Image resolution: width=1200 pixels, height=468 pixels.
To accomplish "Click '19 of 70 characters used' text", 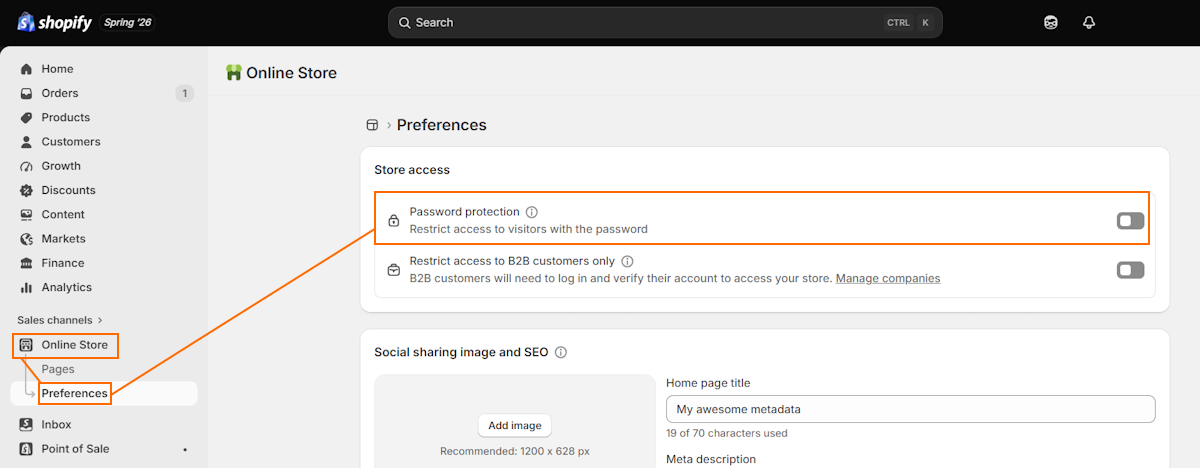I will [727, 433].
